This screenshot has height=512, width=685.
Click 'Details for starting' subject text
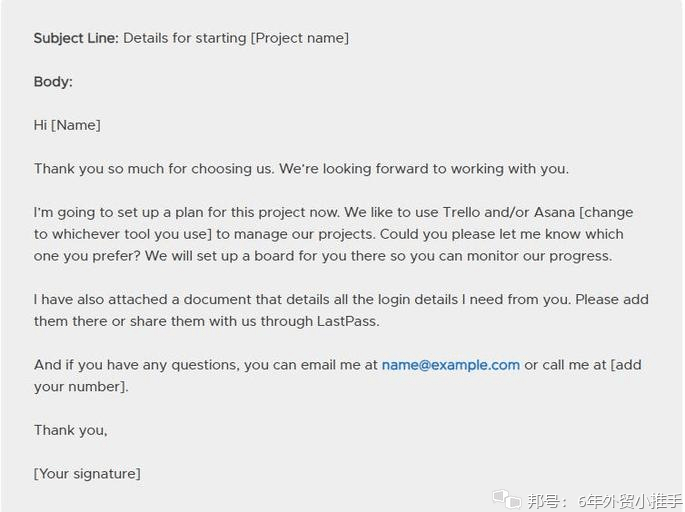[185, 38]
